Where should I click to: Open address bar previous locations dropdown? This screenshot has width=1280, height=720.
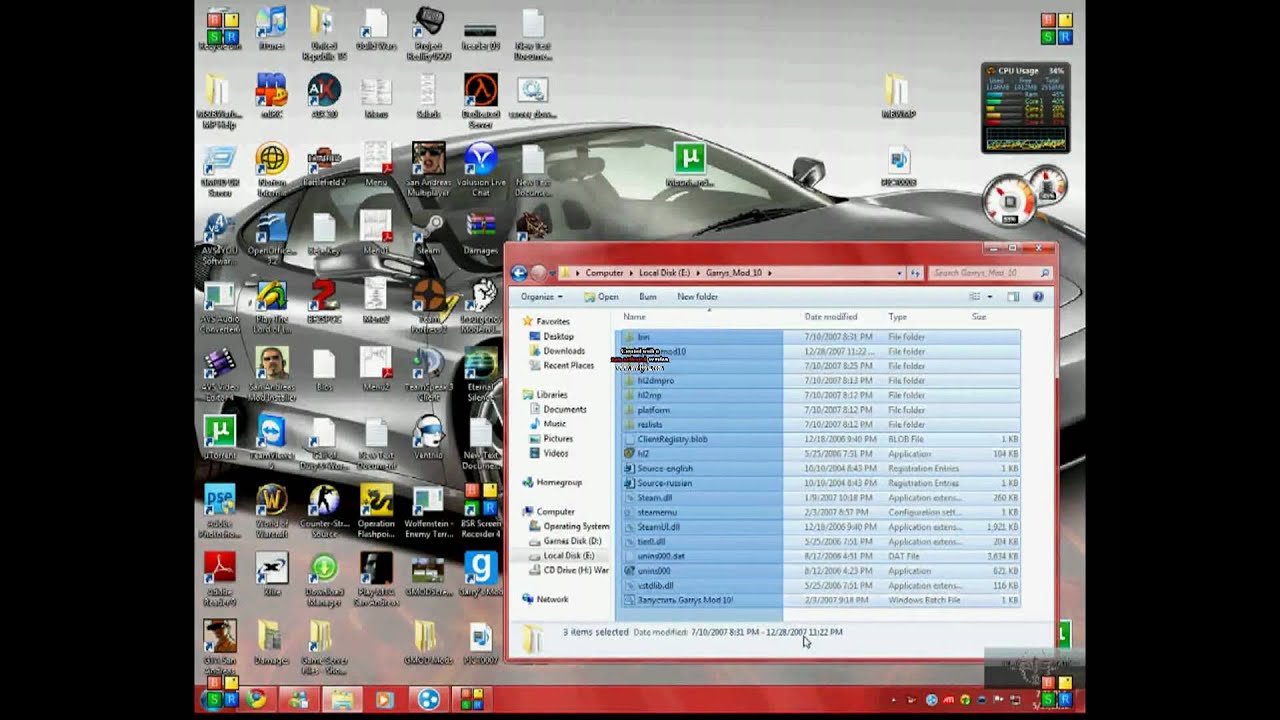coord(899,273)
